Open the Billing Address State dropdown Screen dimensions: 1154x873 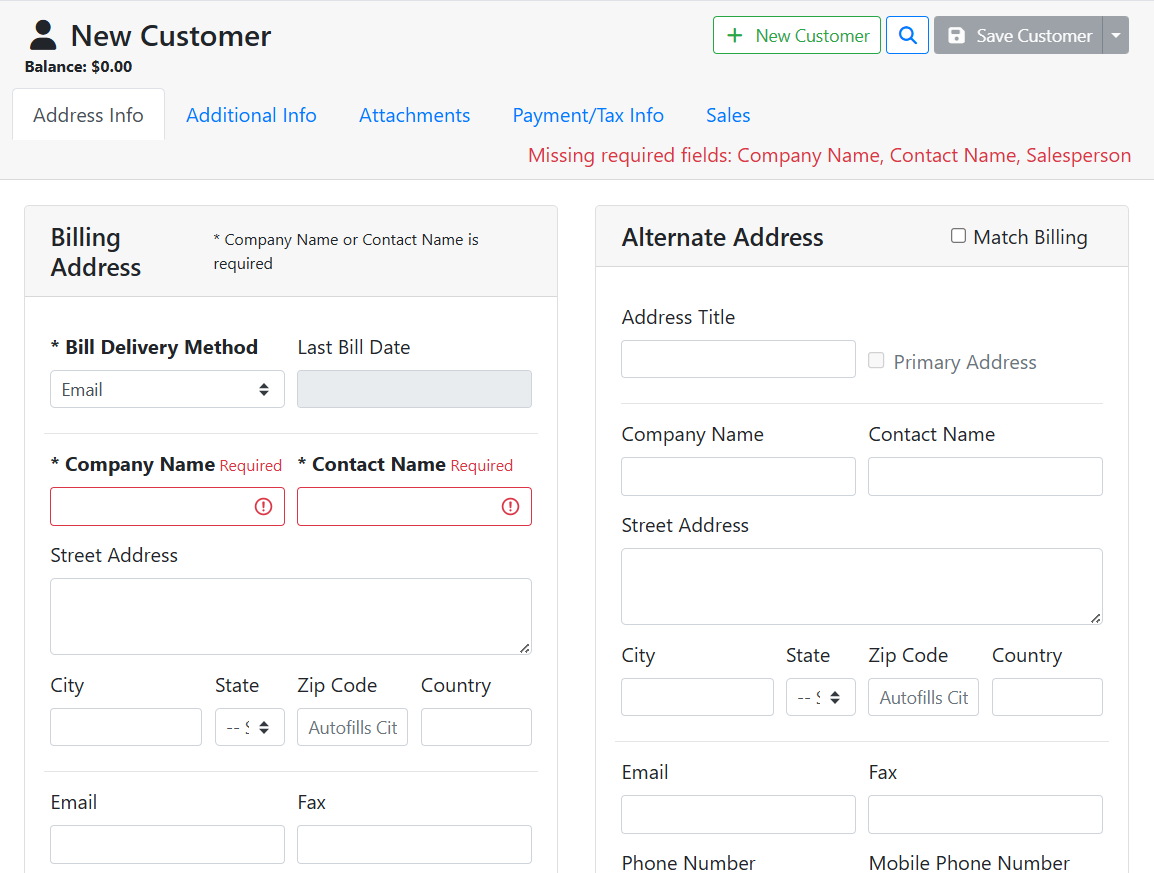[249, 728]
